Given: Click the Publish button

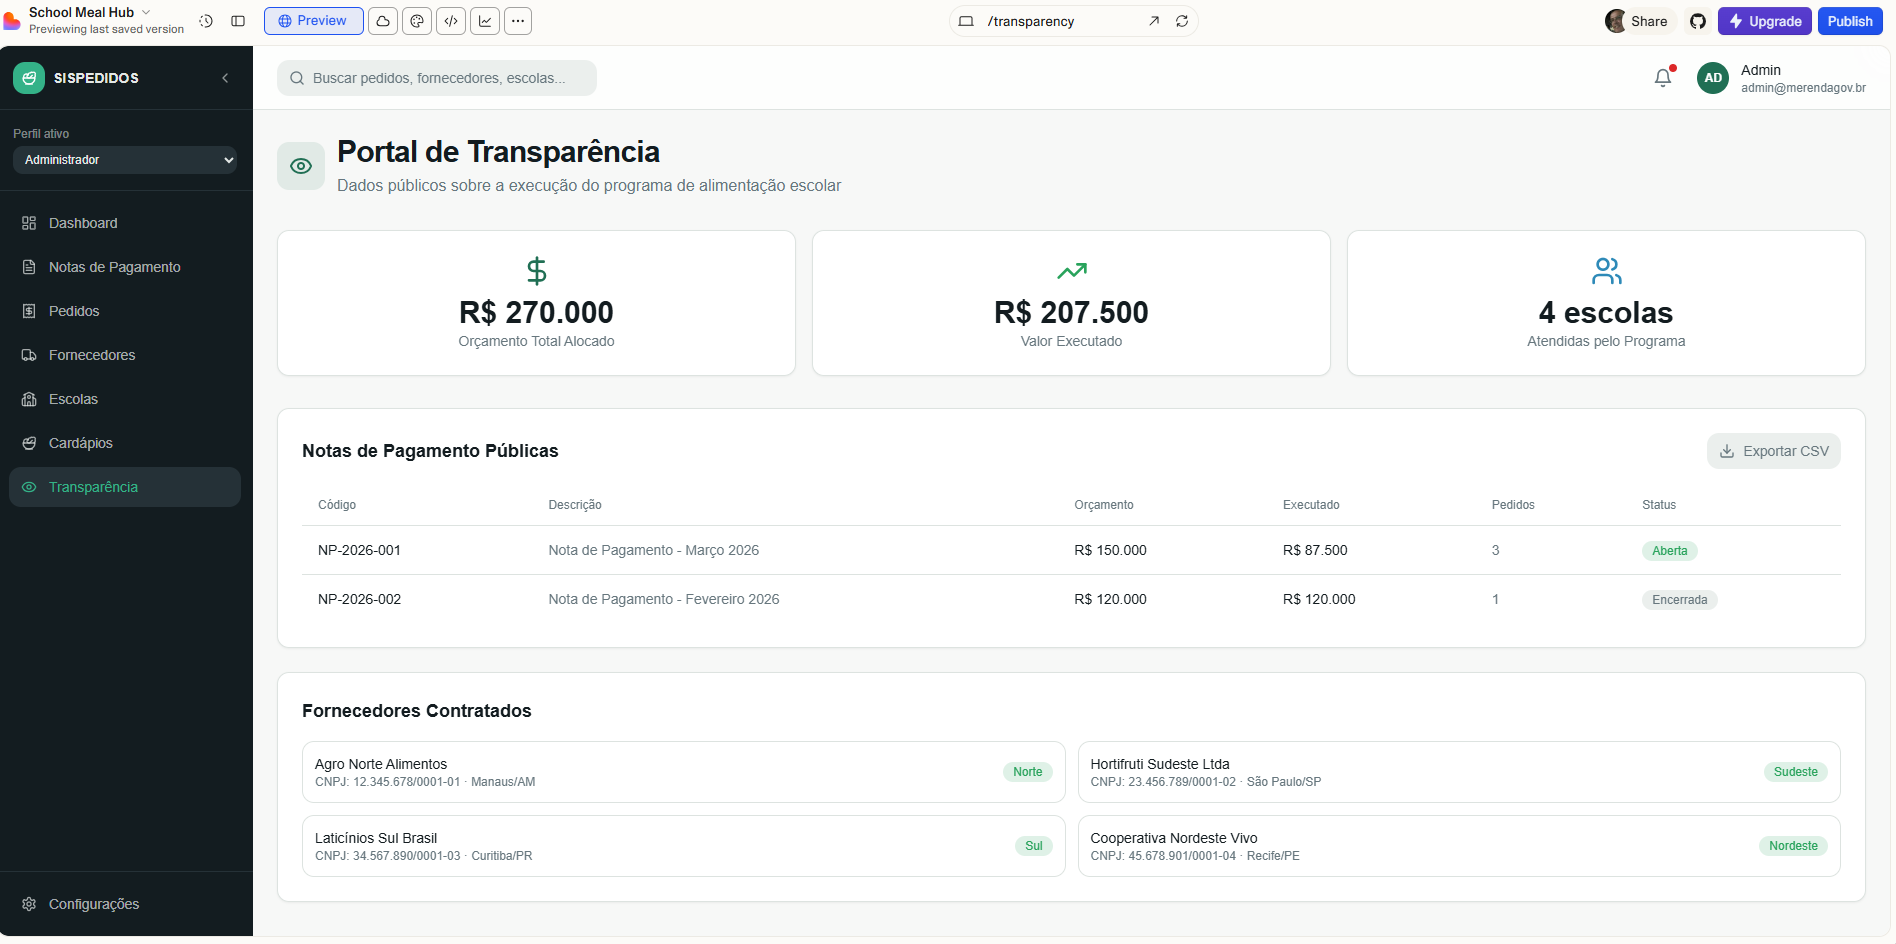Looking at the screenshot, I should (1849, 21).
